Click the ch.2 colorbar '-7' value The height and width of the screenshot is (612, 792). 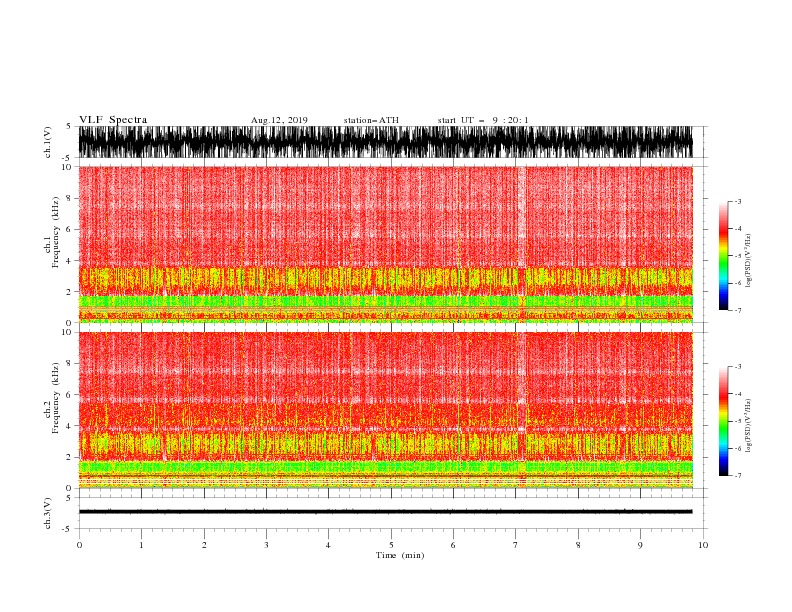click(x=737, y=475)
